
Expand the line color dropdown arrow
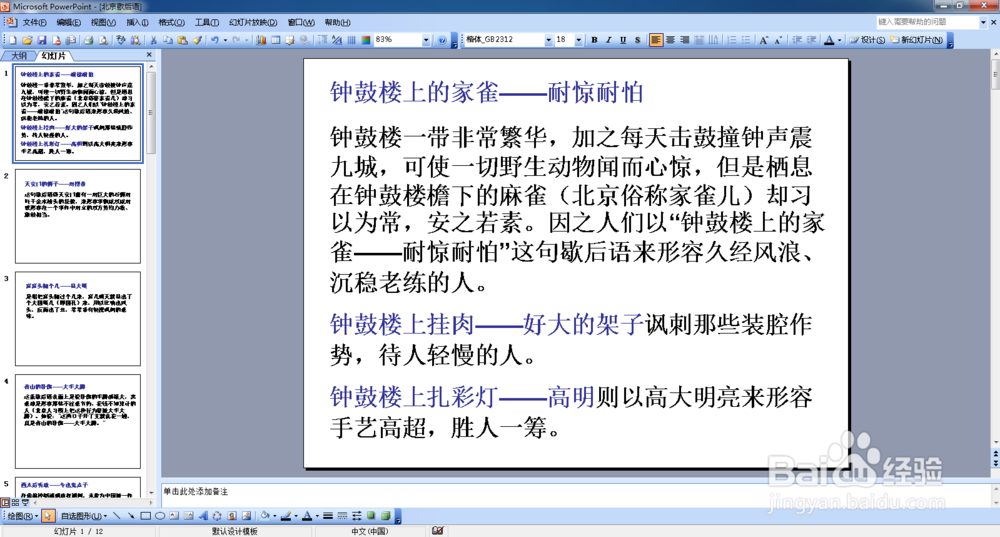pos(296,516)
